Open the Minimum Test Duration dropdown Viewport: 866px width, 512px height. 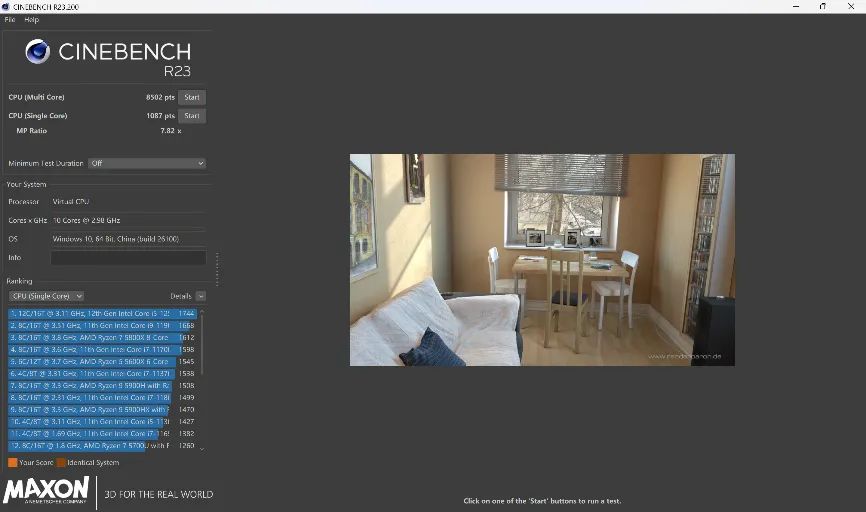(147, 163)
